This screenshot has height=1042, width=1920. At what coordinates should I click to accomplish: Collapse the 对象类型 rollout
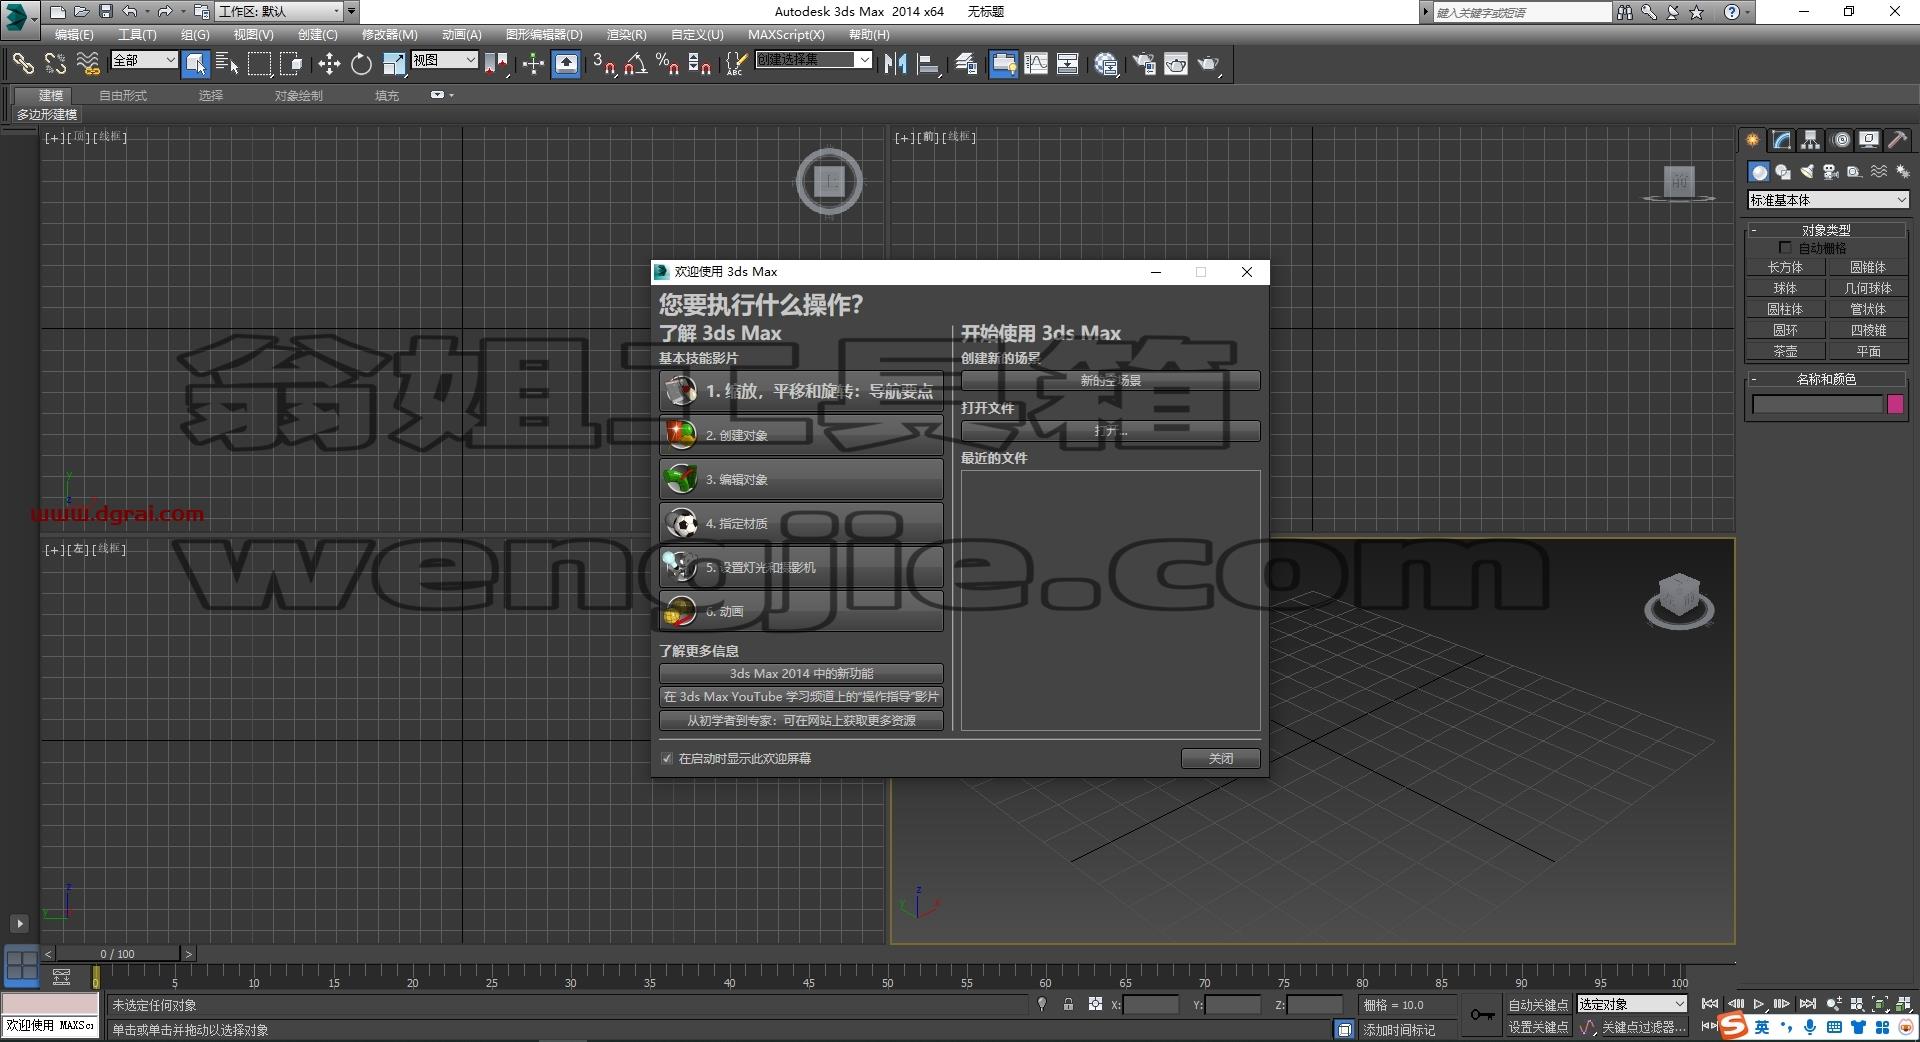[x=1825, y=229]
